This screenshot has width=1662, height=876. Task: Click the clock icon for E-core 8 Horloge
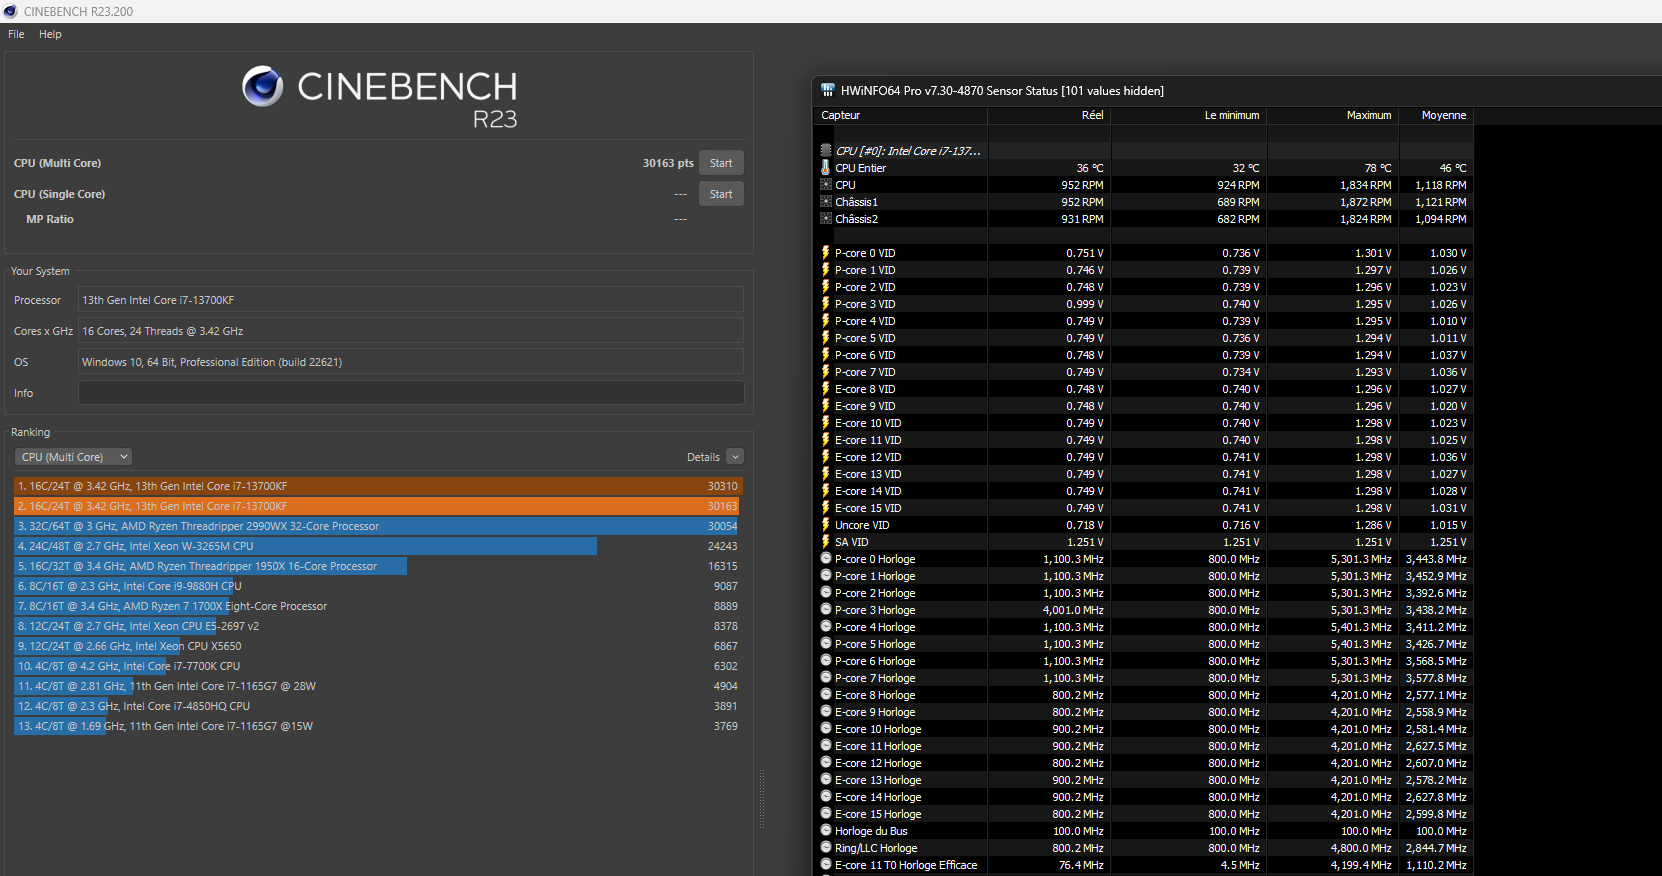[x=826, y=695]
